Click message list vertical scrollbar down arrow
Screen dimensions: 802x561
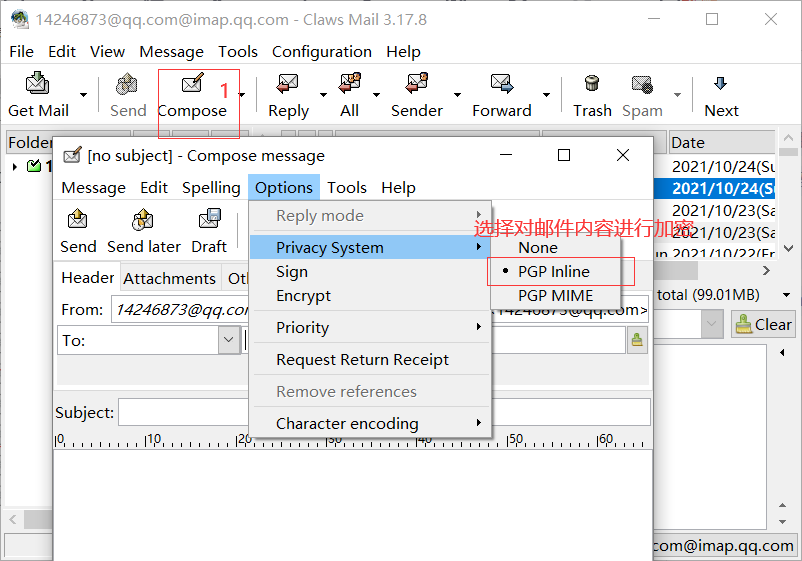pos(788,249)
